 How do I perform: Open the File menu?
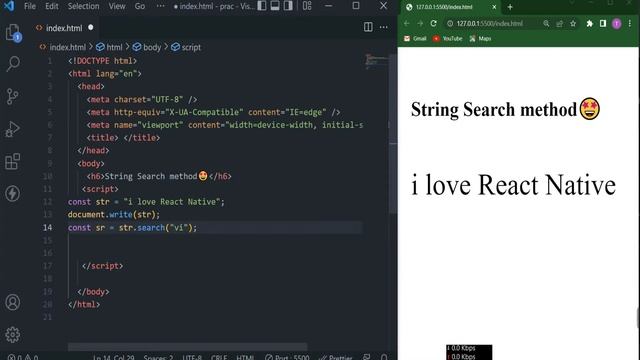coord(30,6)
